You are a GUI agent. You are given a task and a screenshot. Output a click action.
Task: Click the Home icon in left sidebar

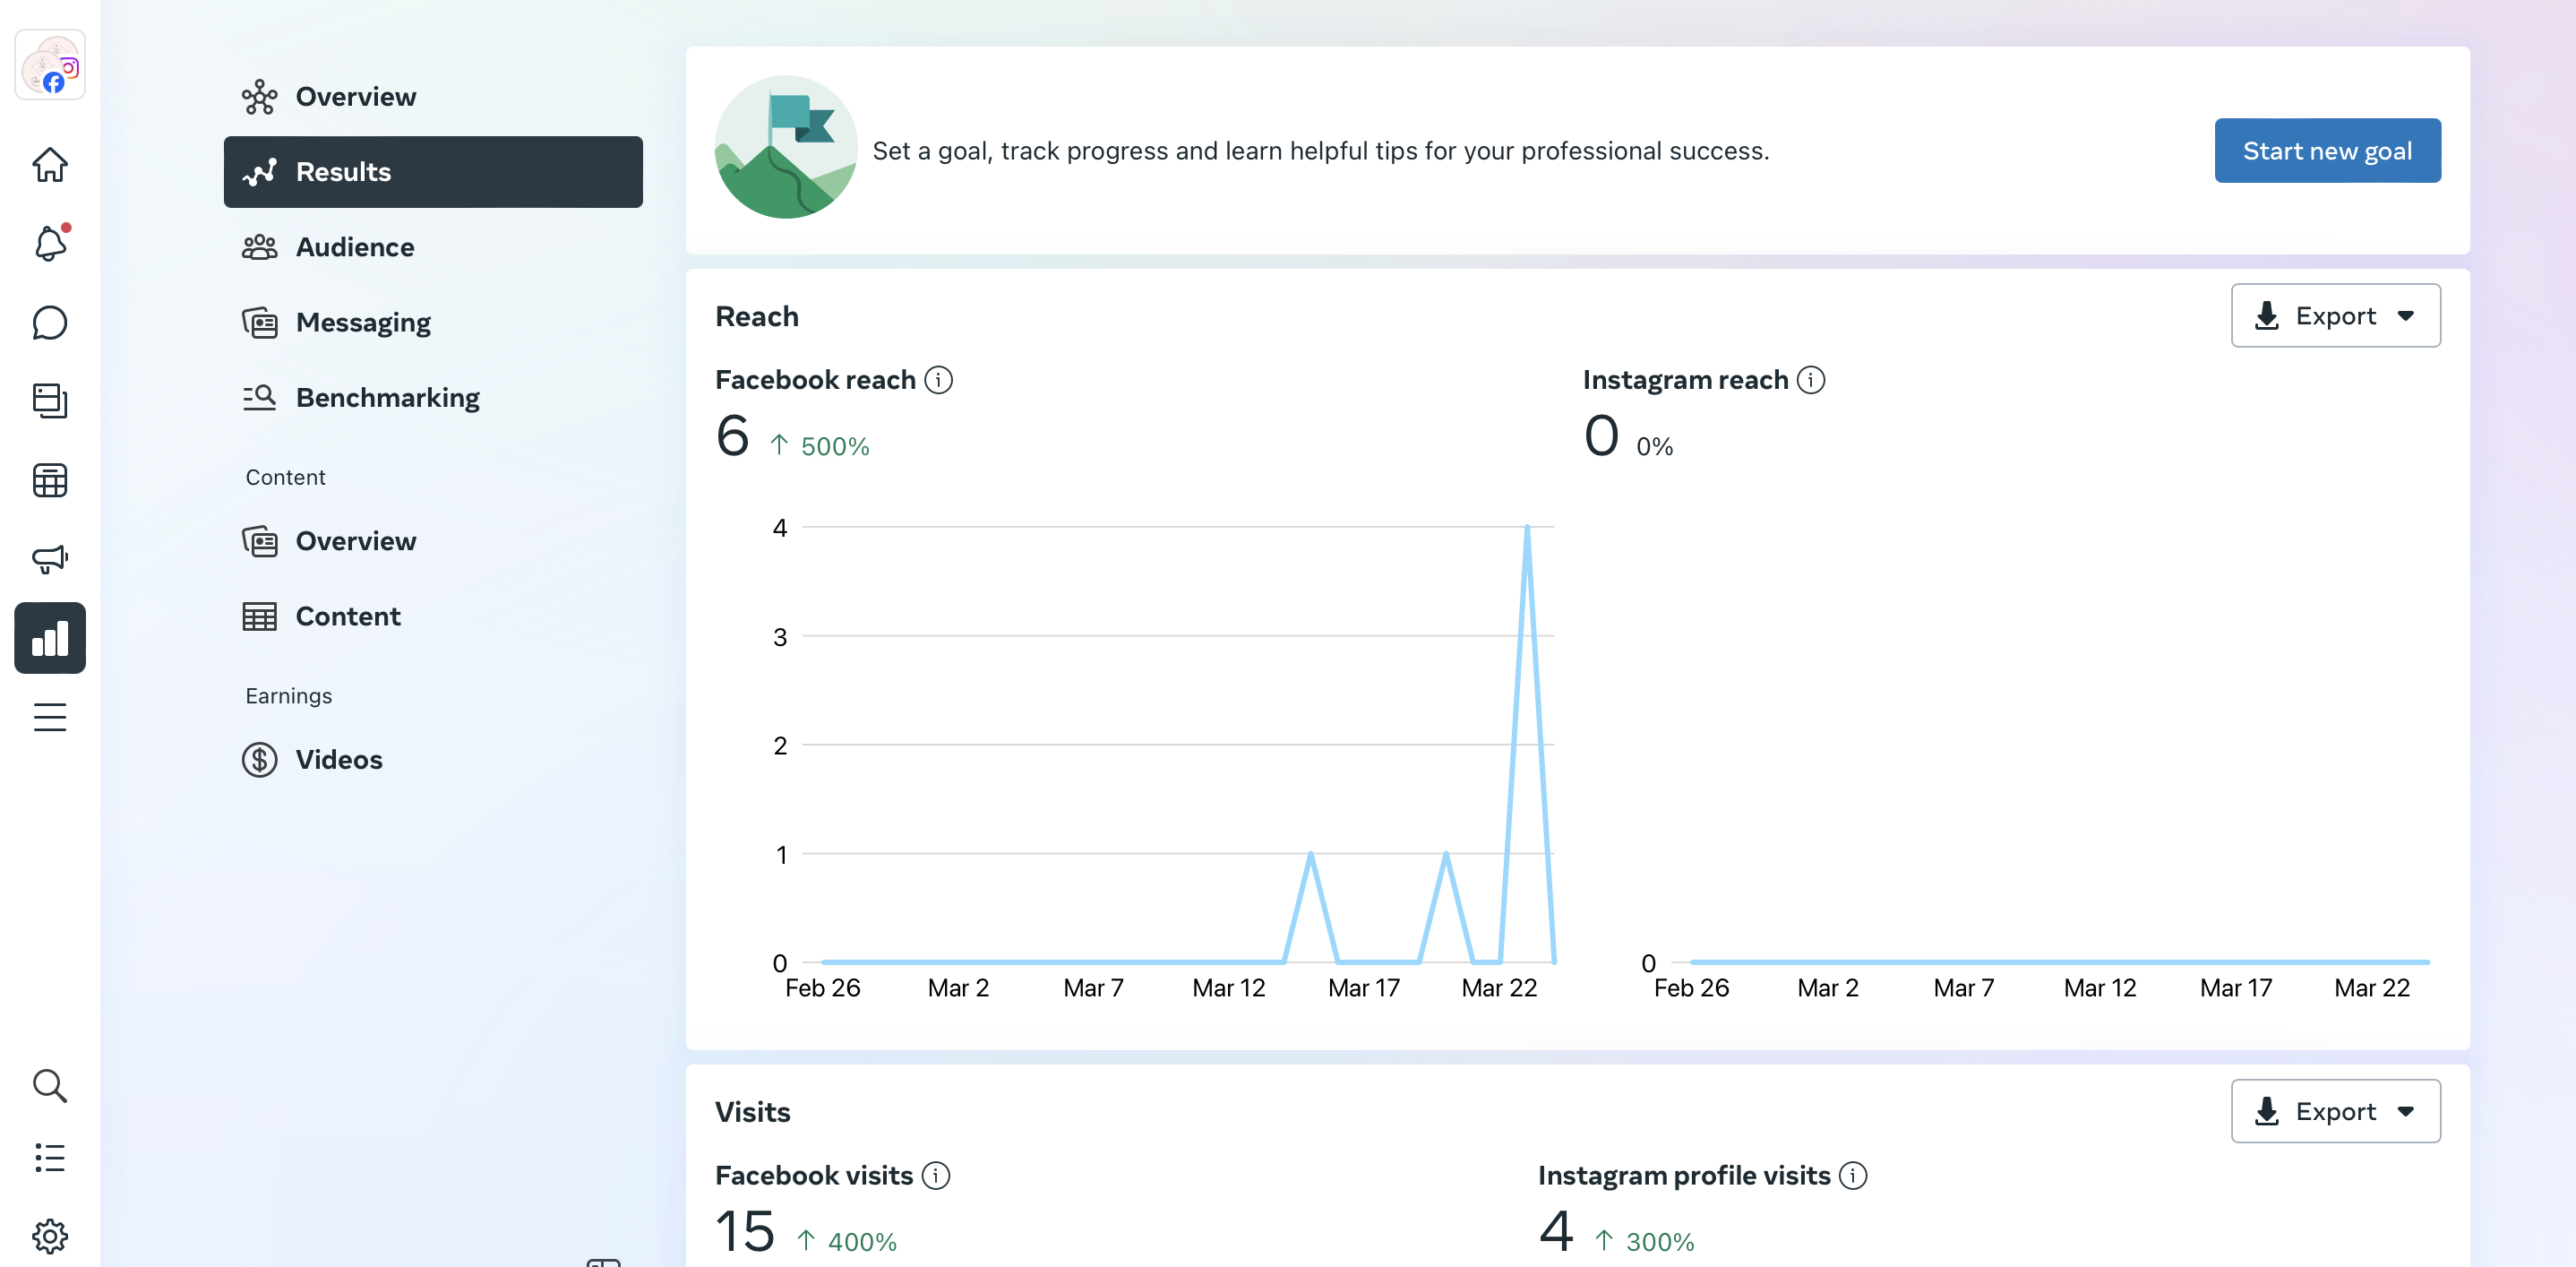[x=49, y=165]
